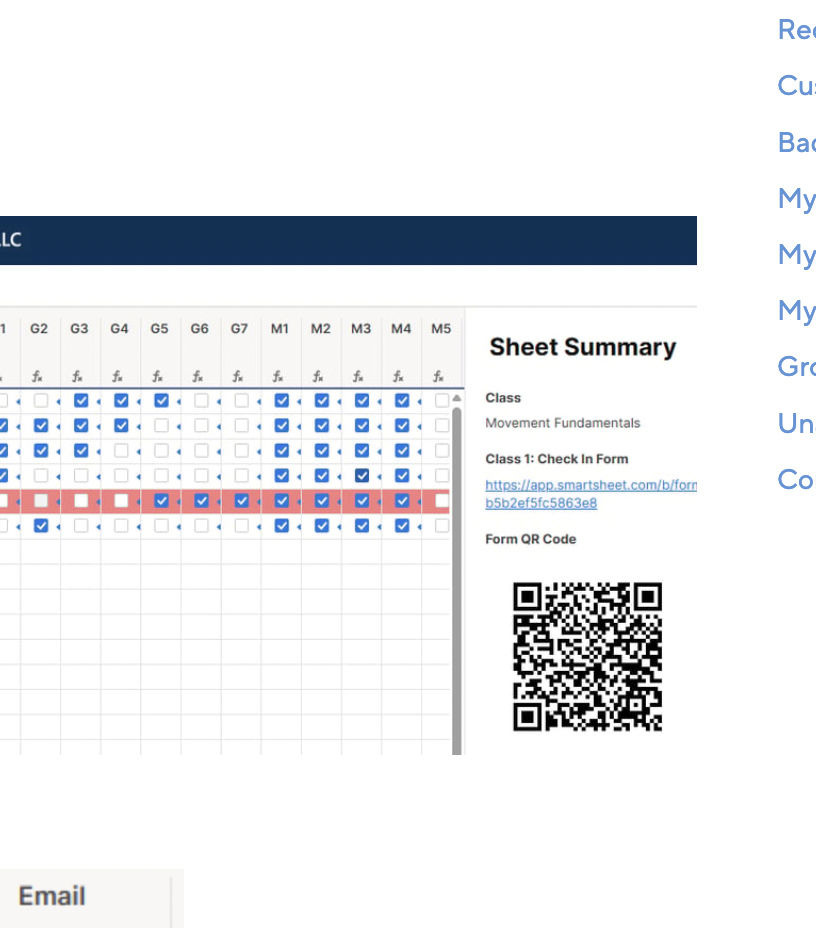The height and width of the screenshot is (928, 816).
Task: Select the G2 column header
Action: click(39, 328)
